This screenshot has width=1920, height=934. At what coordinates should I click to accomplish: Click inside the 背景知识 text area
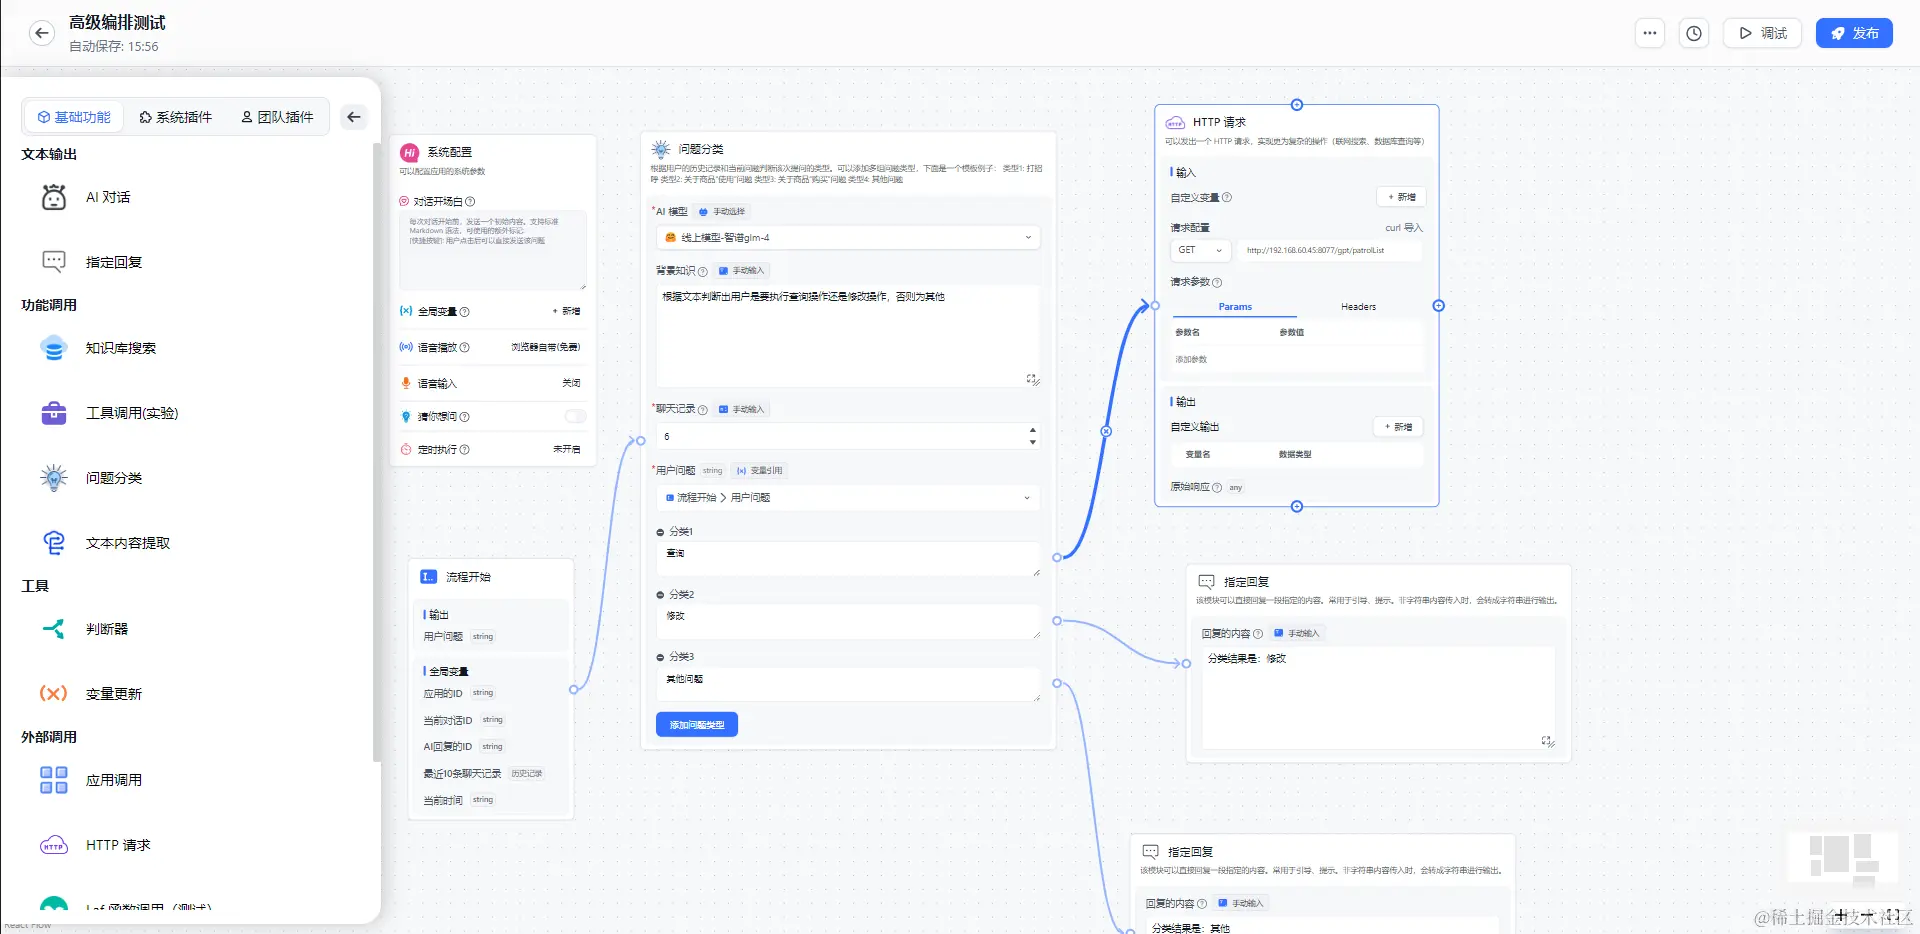coord(848,336)
